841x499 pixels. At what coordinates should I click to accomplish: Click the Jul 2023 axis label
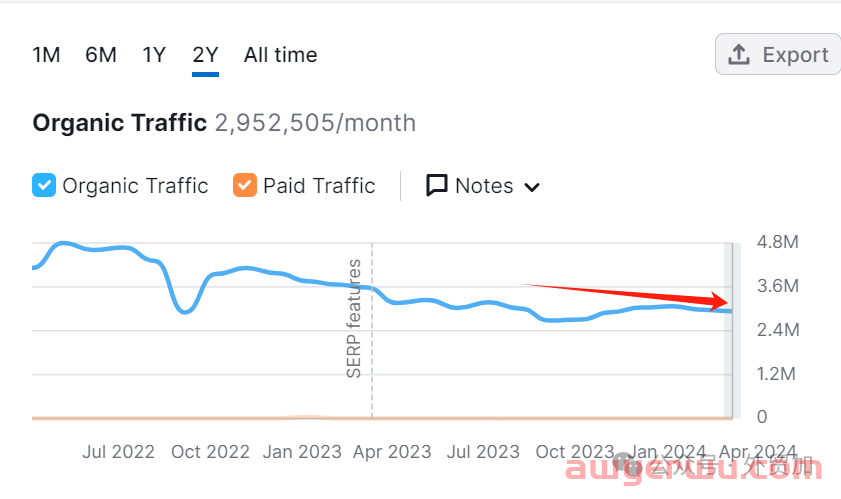click(x=483, y=452)
